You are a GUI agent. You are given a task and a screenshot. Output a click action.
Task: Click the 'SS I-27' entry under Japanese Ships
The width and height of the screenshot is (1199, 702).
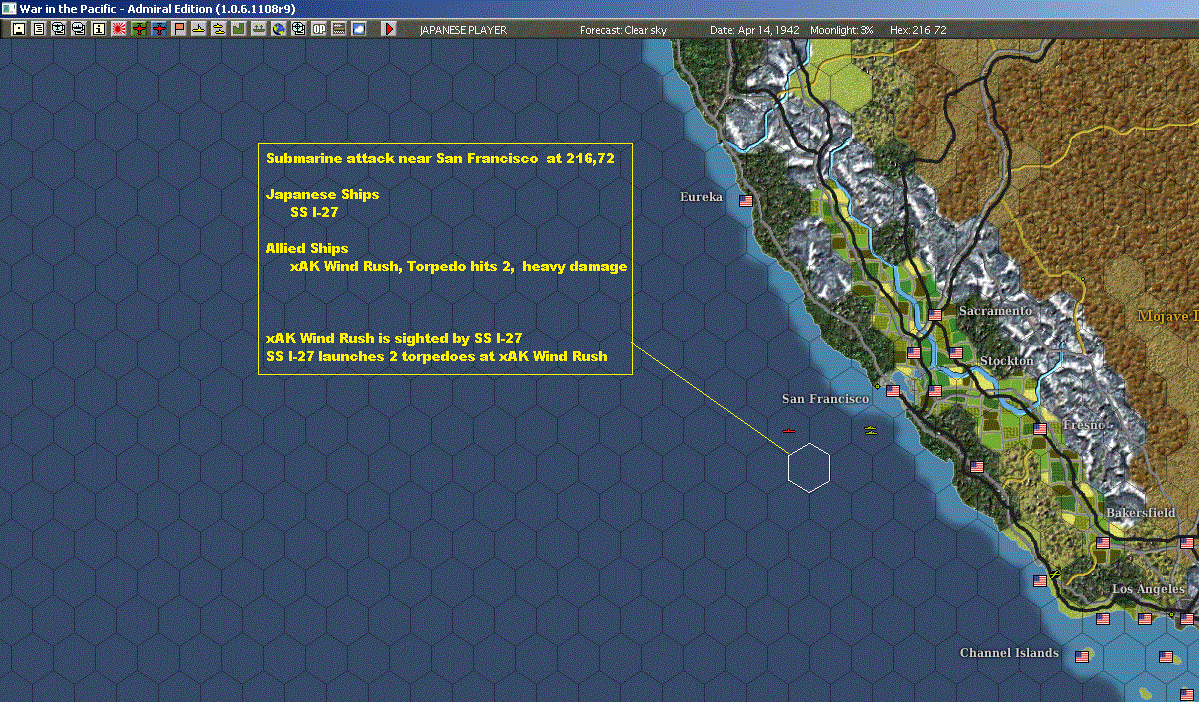(314, 212)
